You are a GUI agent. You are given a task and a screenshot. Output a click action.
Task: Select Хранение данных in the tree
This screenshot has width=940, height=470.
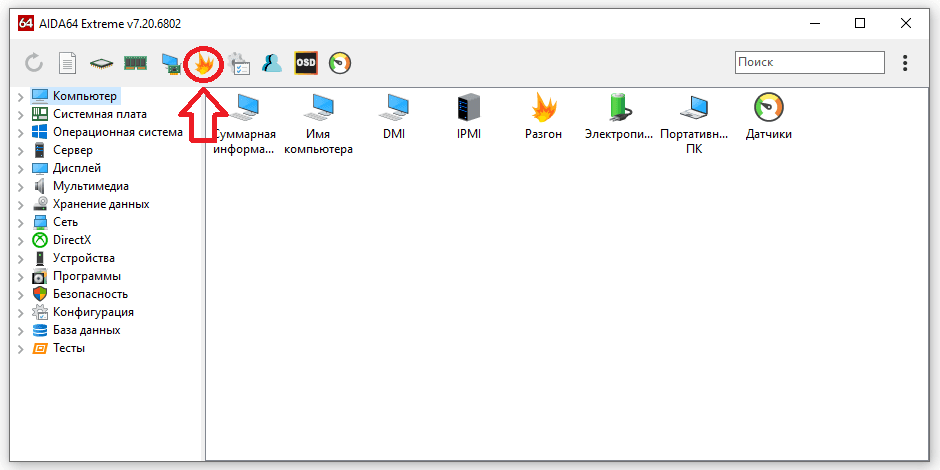pyautogui.click(x=101, y=204)
